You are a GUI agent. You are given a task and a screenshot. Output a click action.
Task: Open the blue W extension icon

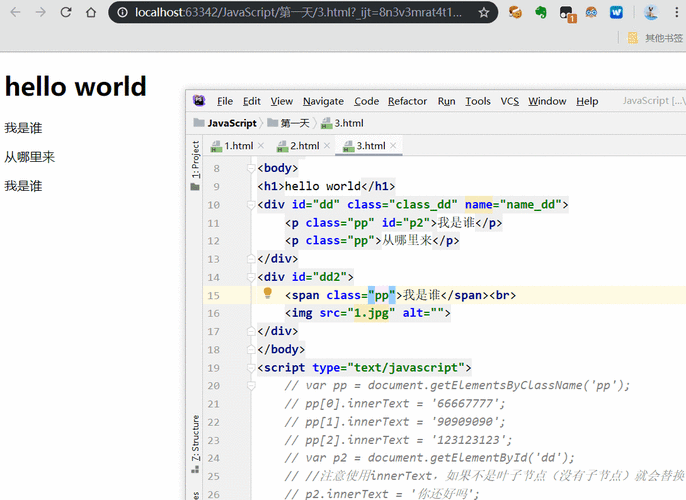616,12
